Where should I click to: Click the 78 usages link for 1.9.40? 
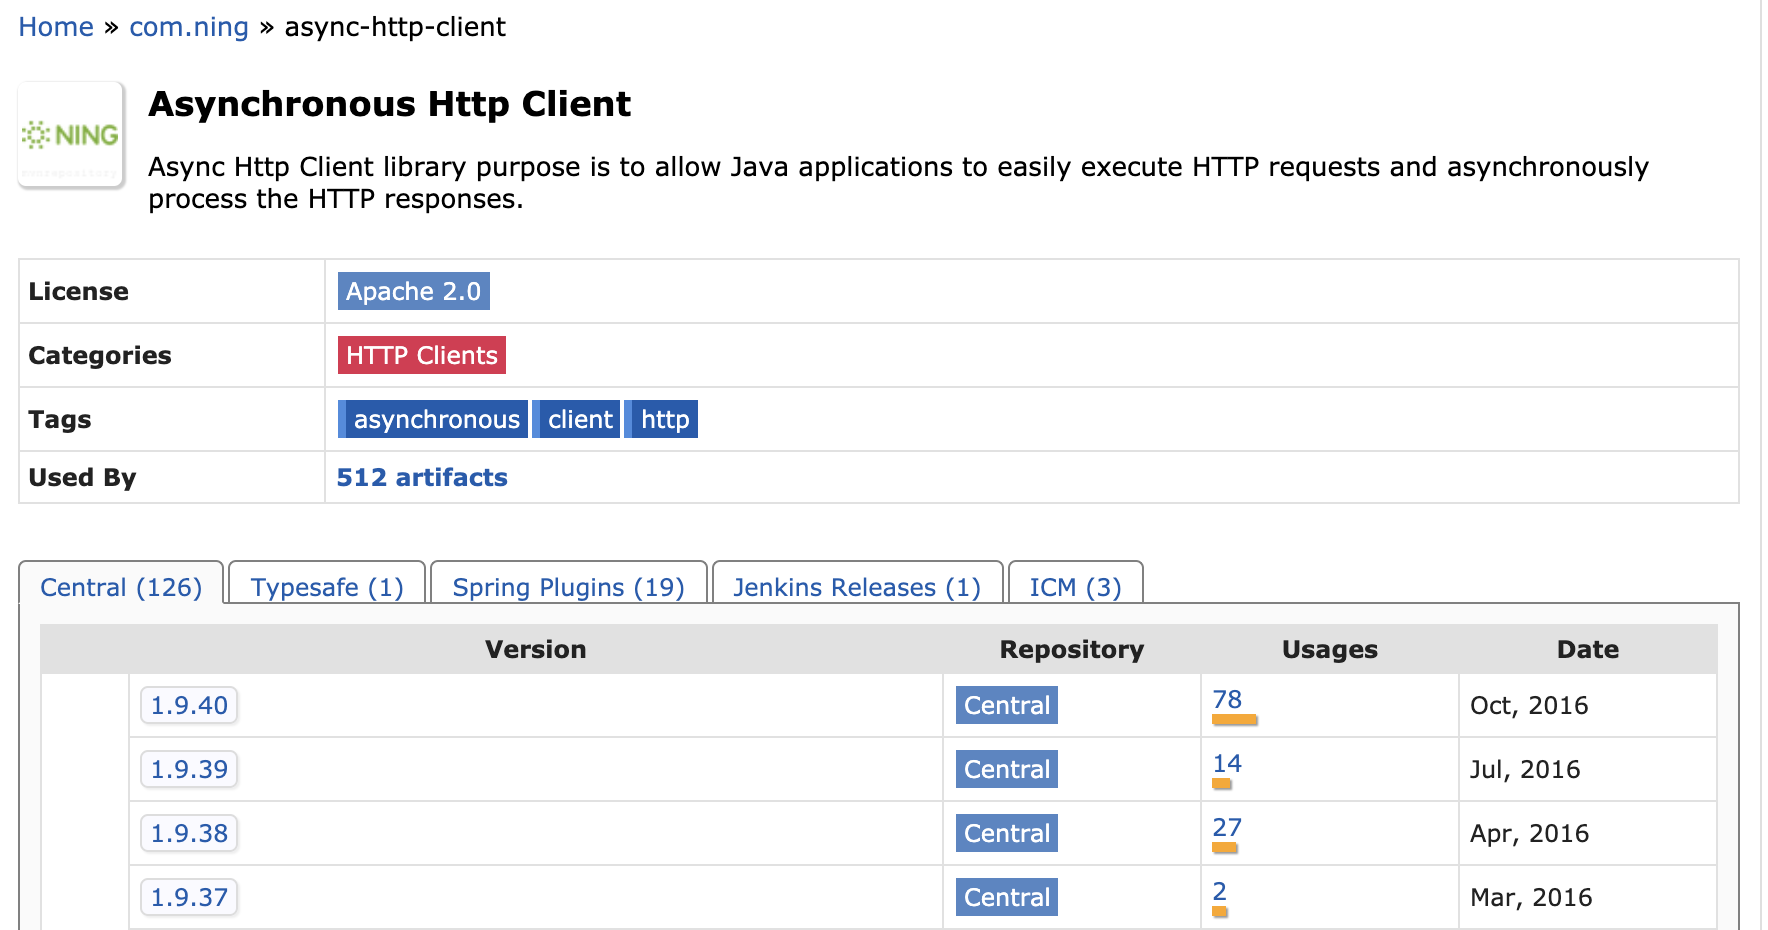1227,699
